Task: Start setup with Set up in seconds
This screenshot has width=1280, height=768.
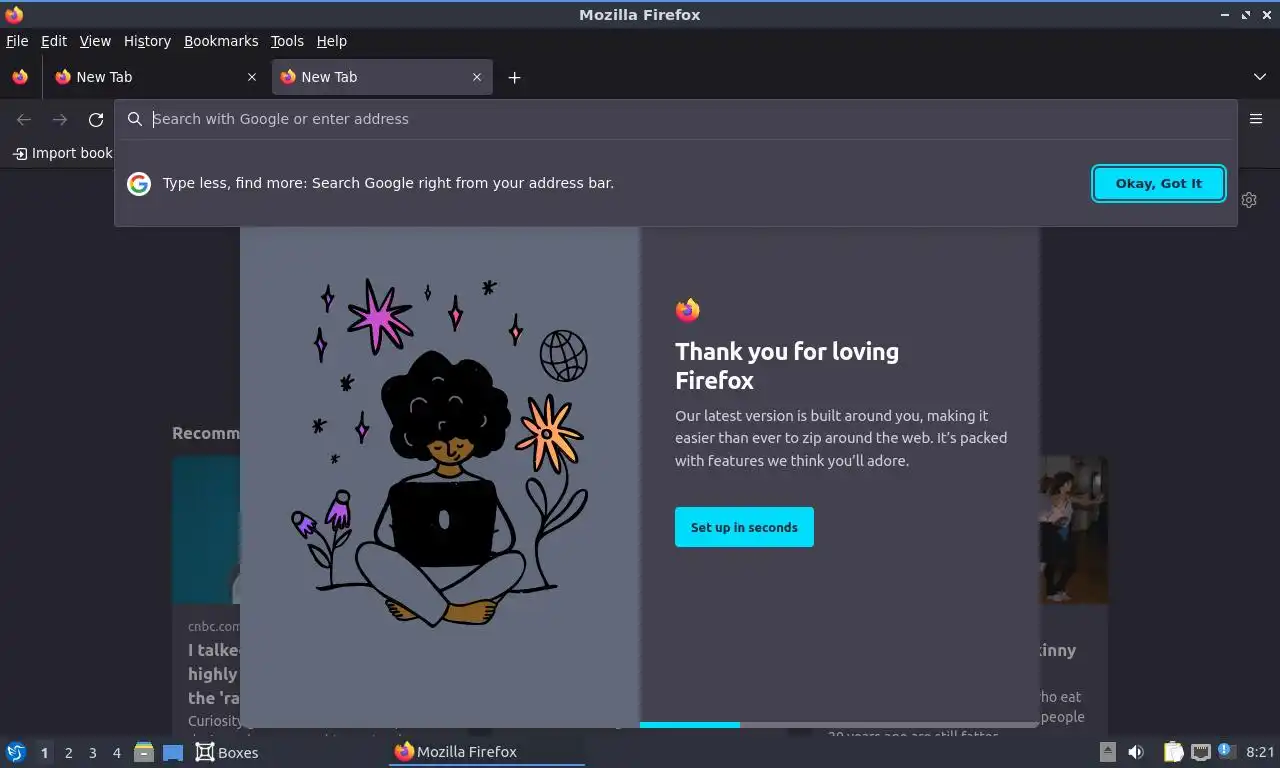Action: pyautogui.click(x=744, y=527)
